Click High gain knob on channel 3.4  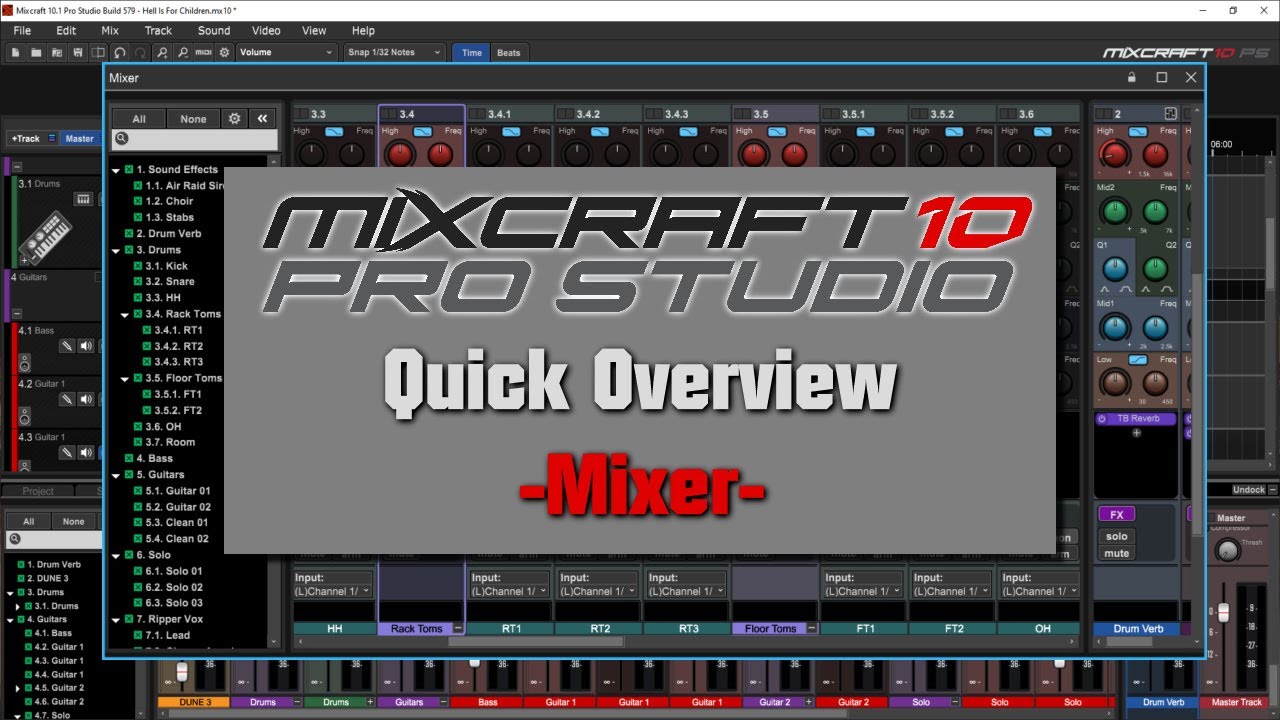400,154
